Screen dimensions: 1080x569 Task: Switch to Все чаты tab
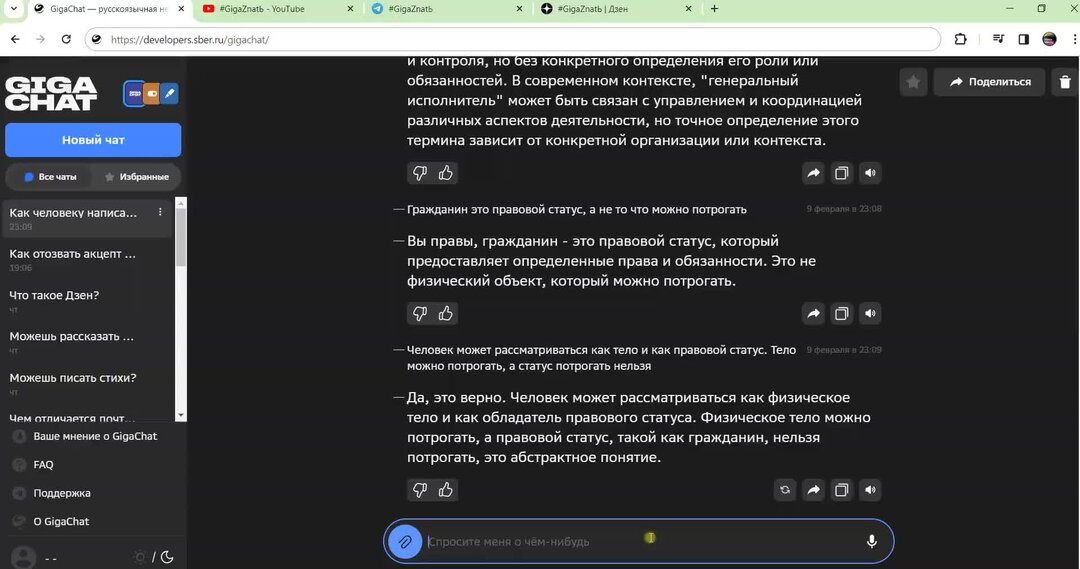50,177
